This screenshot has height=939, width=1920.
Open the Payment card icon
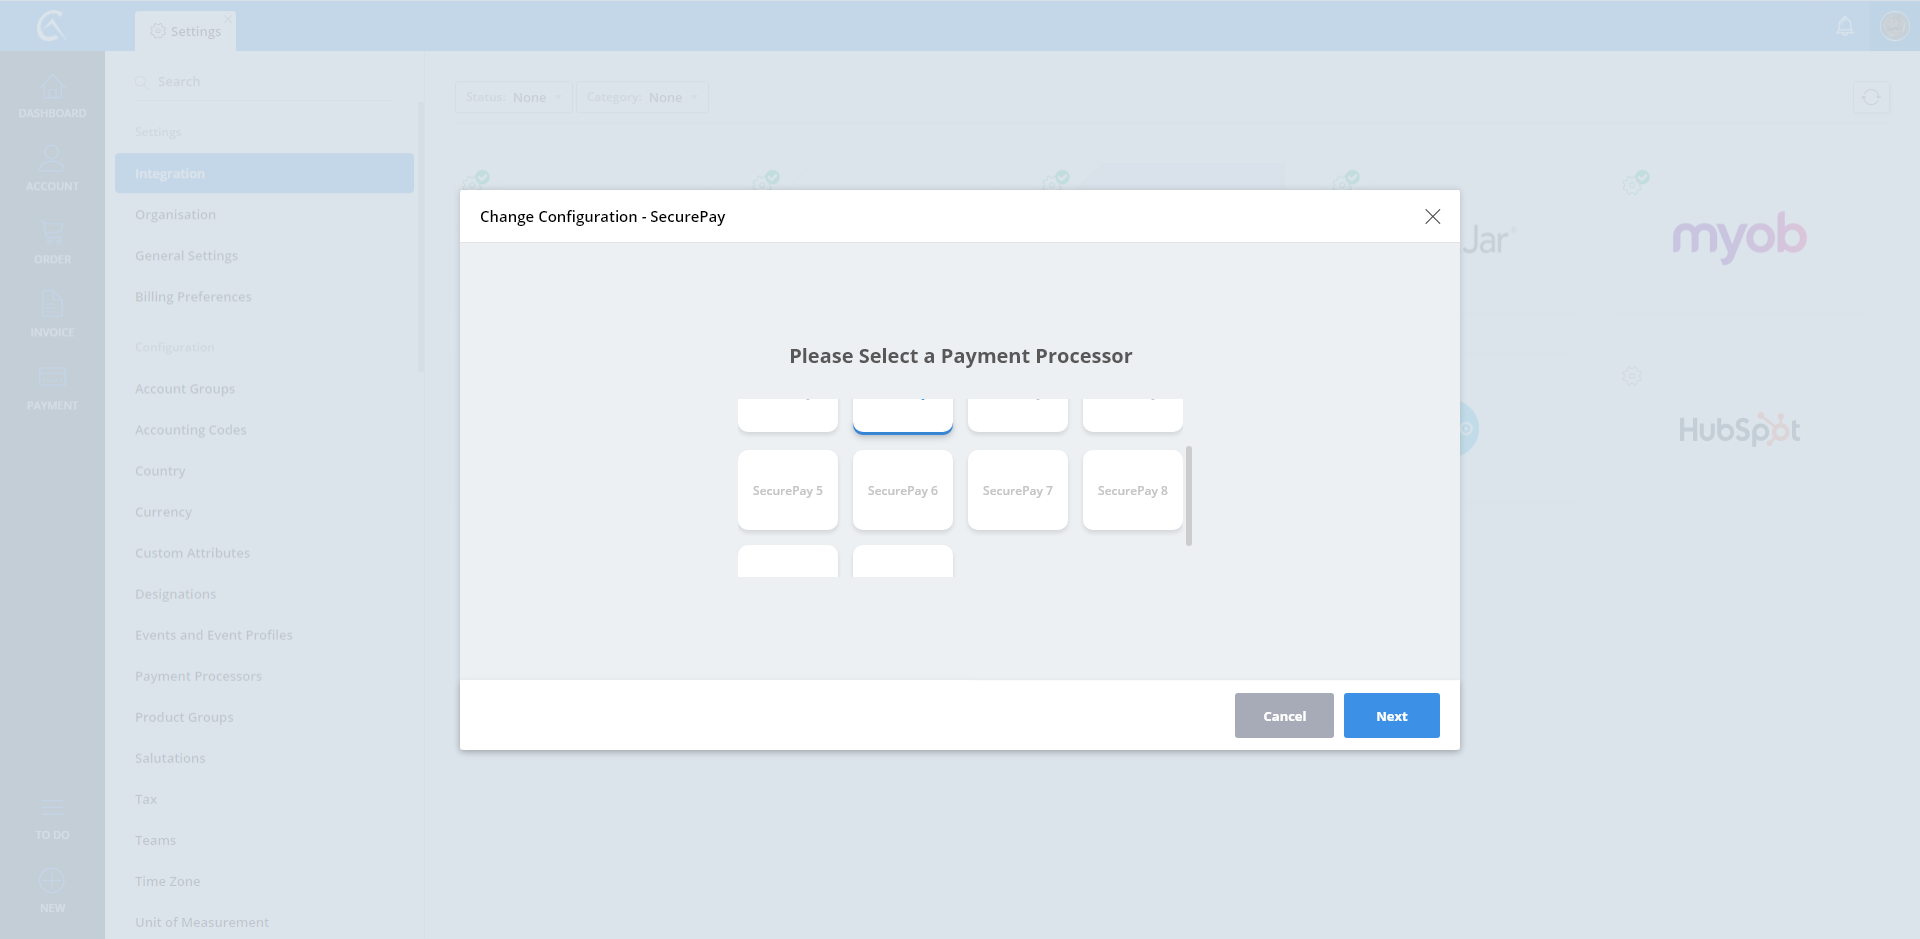click(x=52, y=378)
